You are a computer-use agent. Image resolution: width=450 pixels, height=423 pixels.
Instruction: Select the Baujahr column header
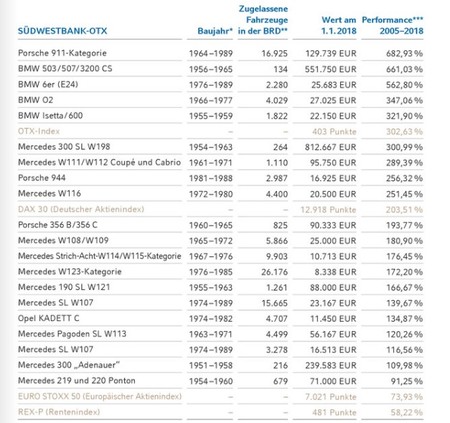click(215, 31)
